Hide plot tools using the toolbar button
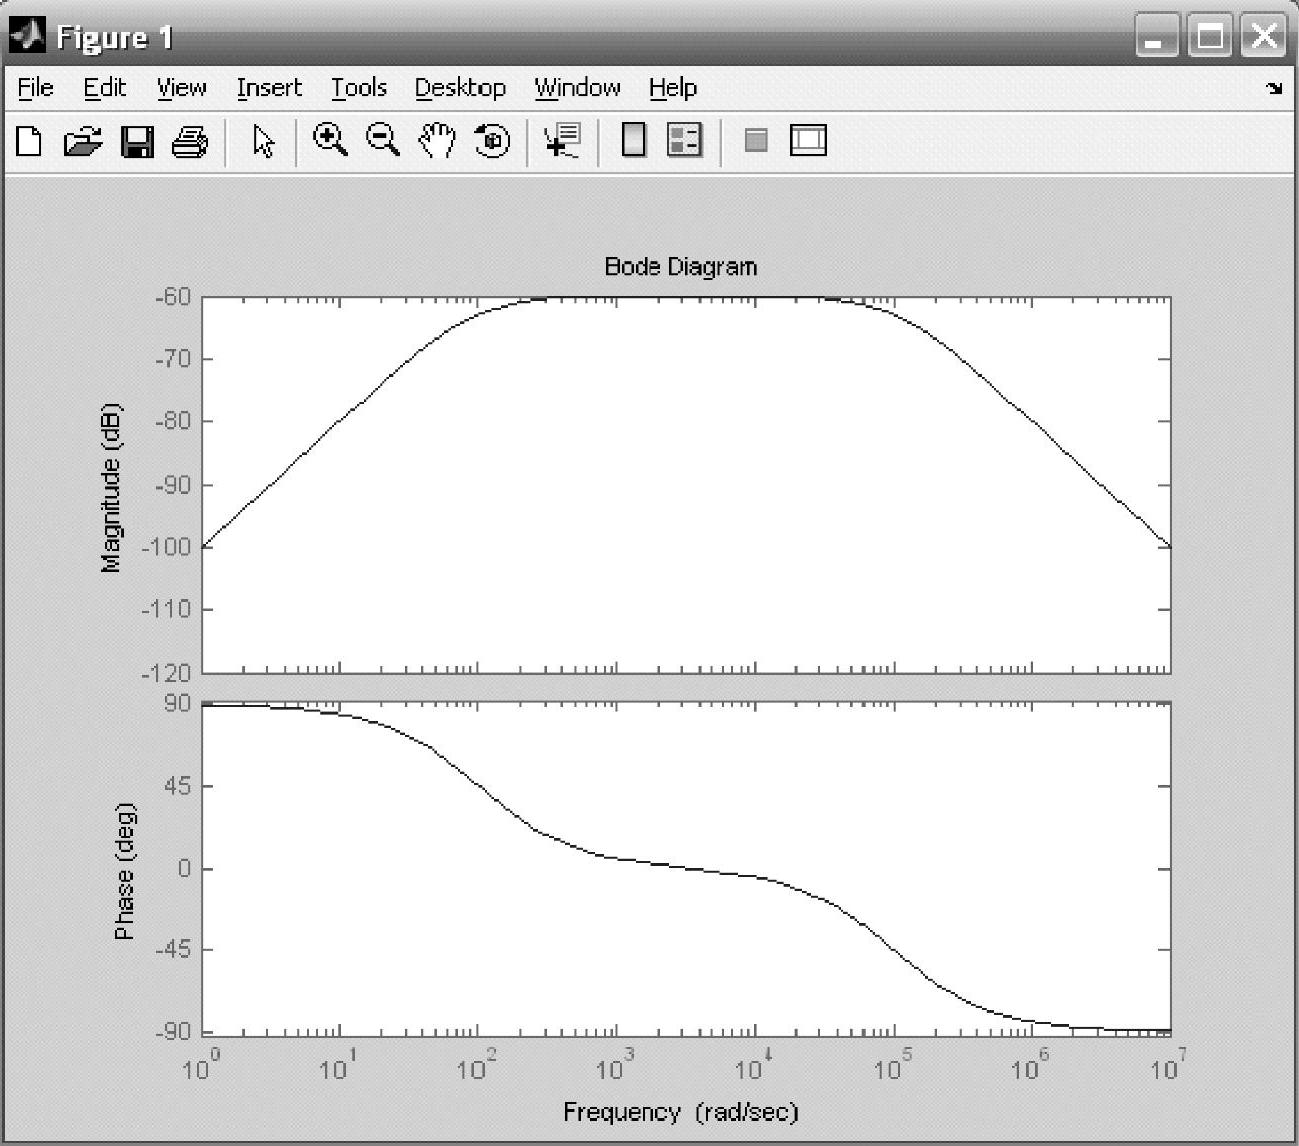1299x1146 pixels. point(756,140)
